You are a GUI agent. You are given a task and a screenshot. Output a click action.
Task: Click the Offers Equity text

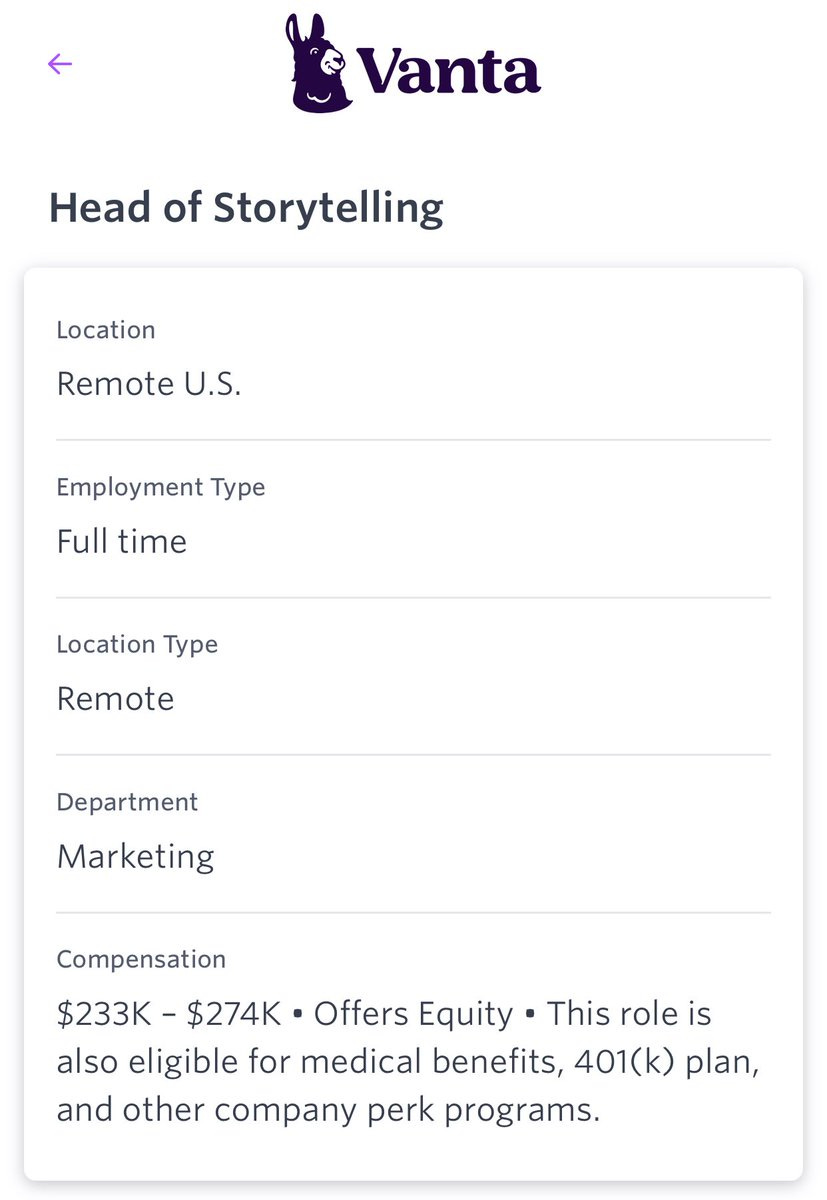(x=413, y=1014)
